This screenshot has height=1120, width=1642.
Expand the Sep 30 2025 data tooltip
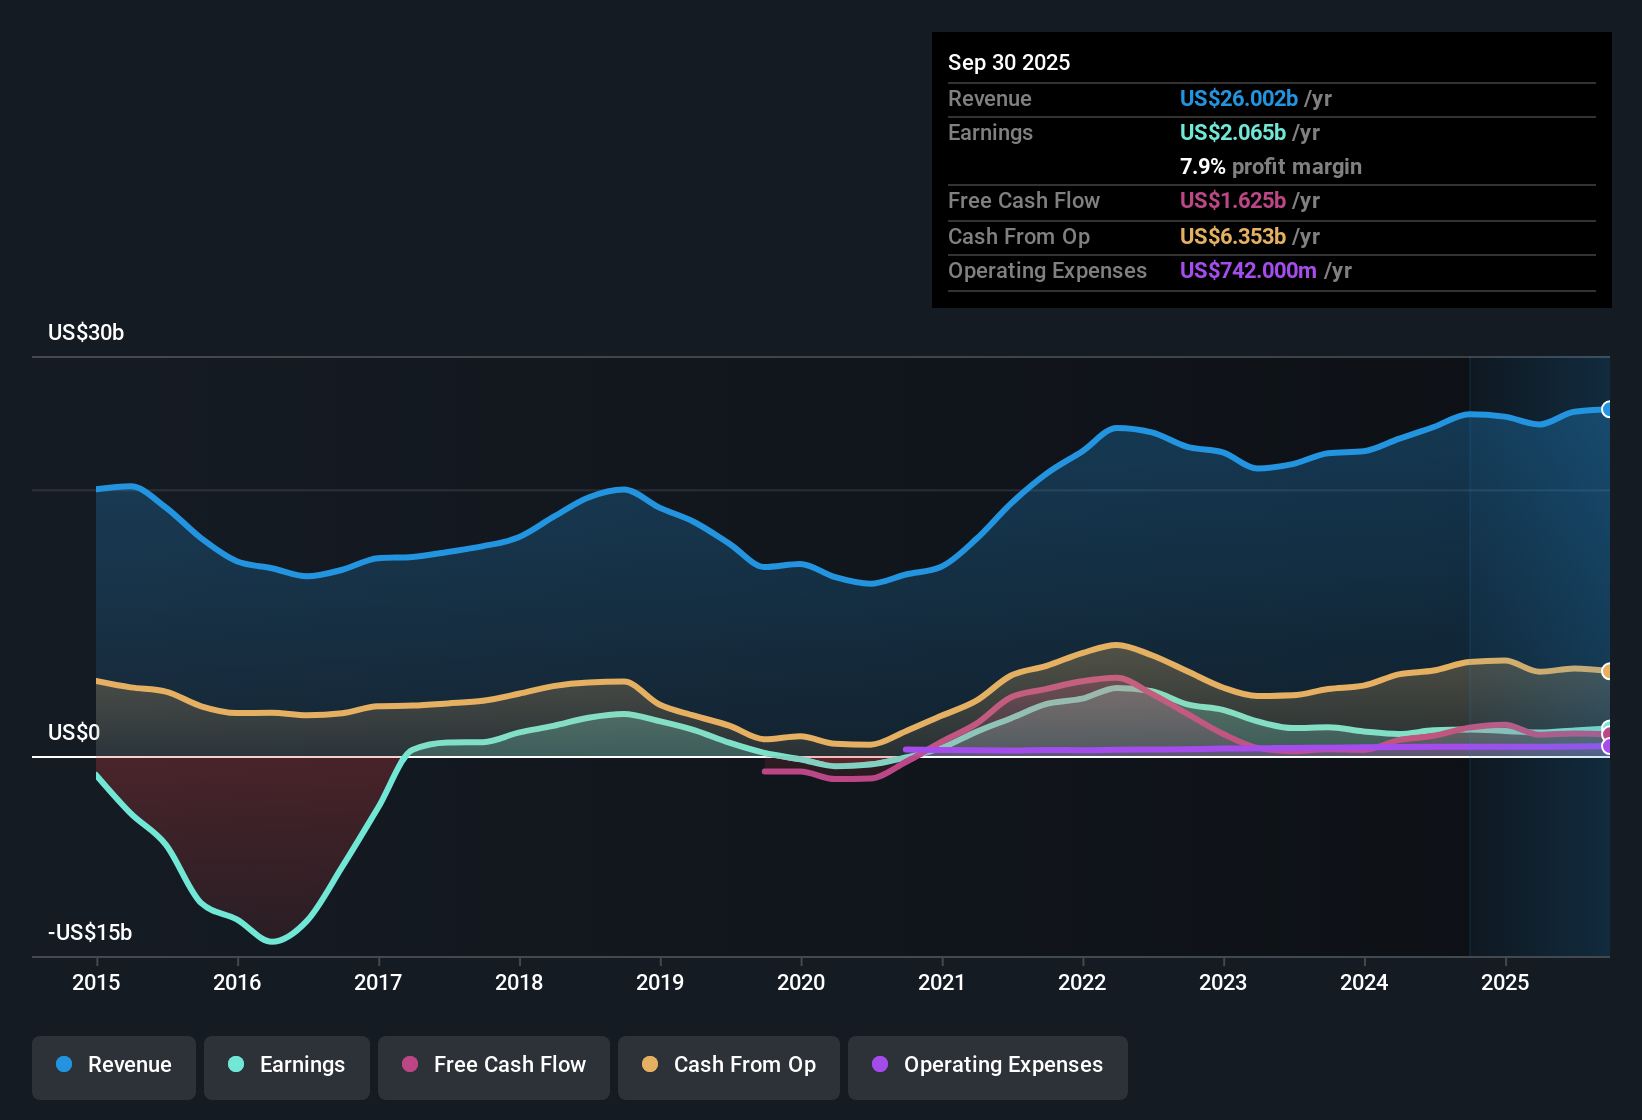1009,62
